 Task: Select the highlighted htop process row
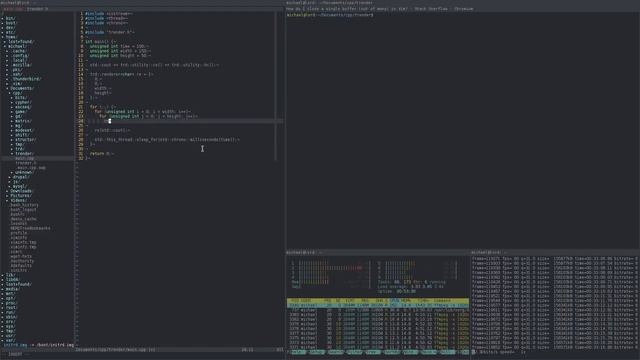point(378,305)
